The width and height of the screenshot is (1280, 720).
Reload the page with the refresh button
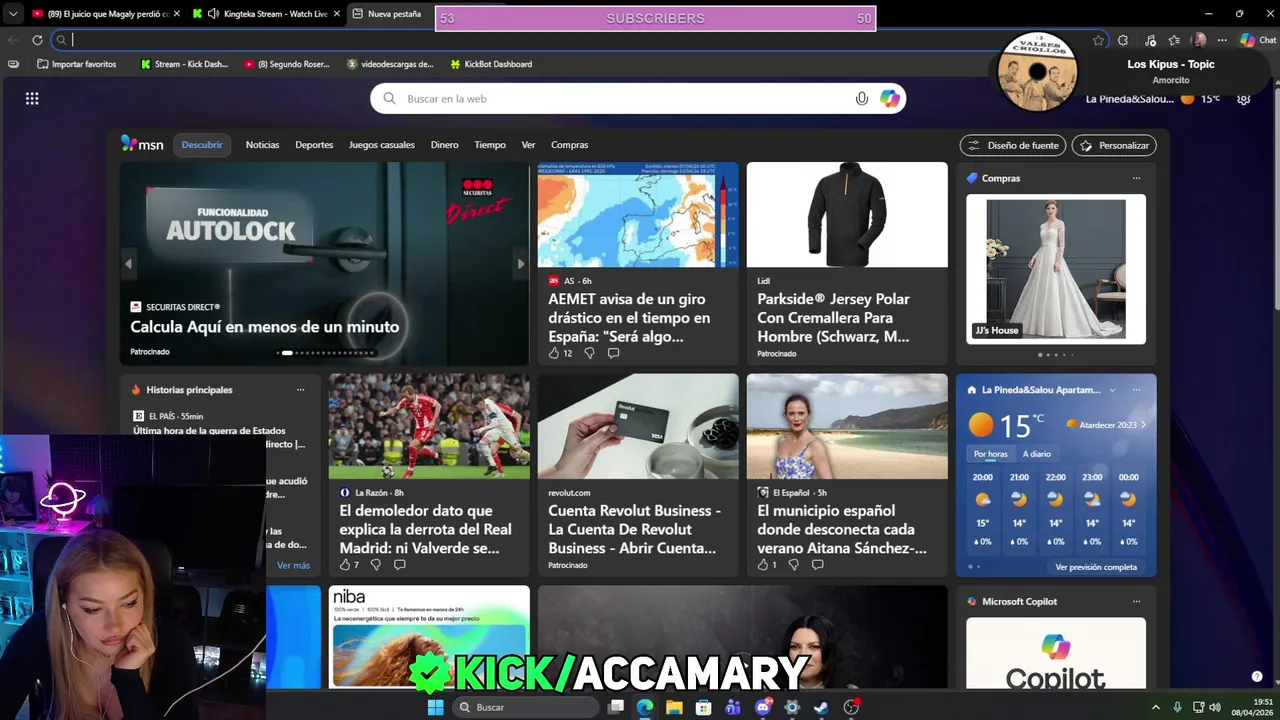tap(37, 40)
